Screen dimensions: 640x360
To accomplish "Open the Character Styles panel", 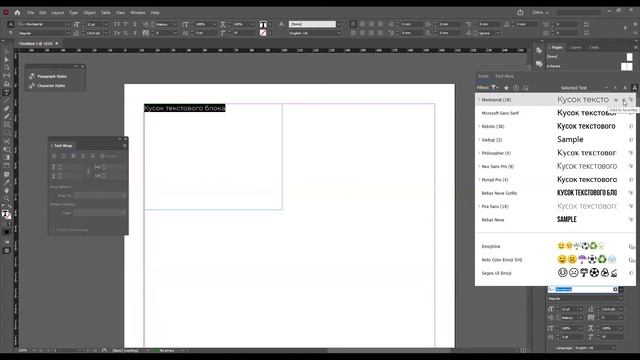I will coord(51,86).
